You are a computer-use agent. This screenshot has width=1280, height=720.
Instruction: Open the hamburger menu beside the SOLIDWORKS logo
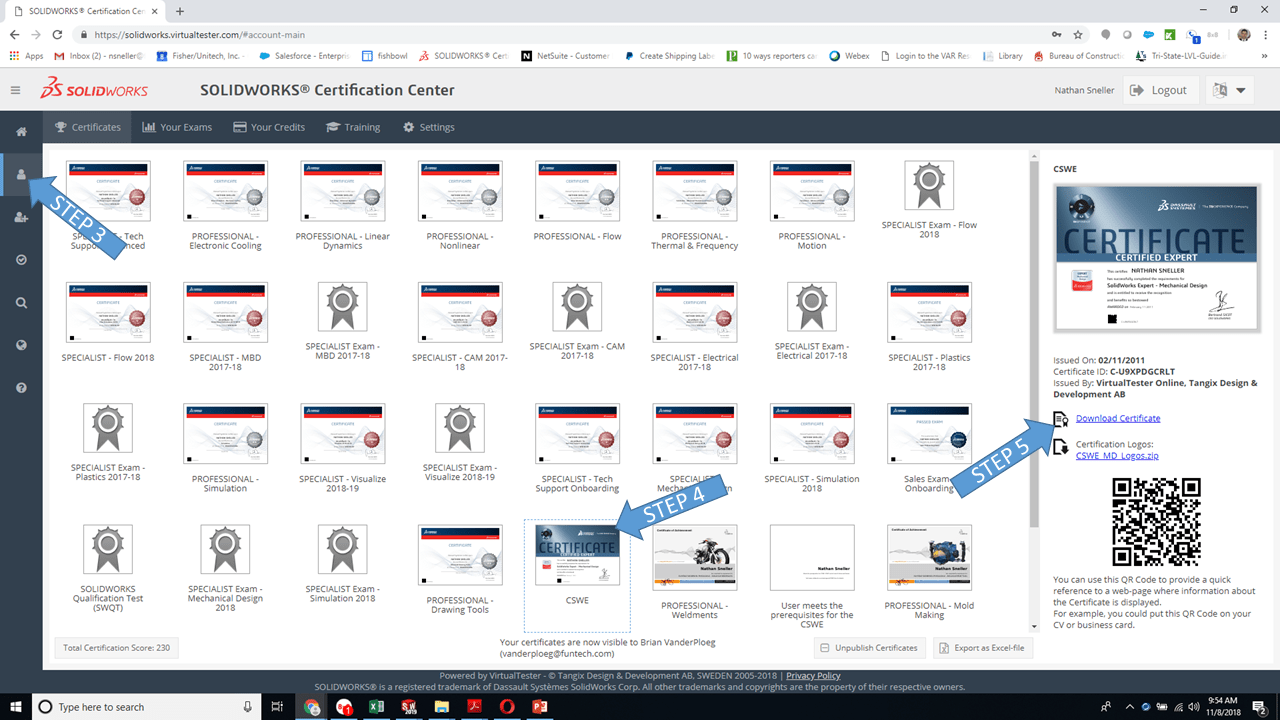[x=15, y=90]
